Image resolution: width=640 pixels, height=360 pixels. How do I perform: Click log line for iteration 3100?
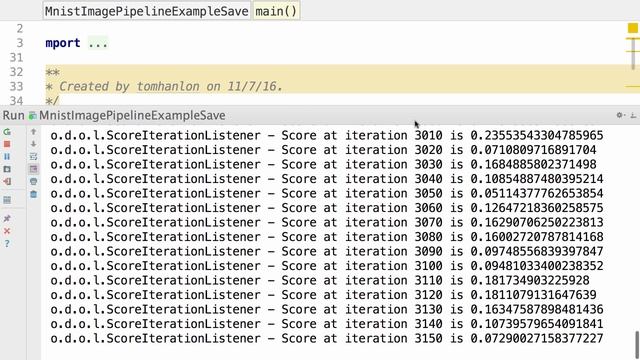point(327,266)
